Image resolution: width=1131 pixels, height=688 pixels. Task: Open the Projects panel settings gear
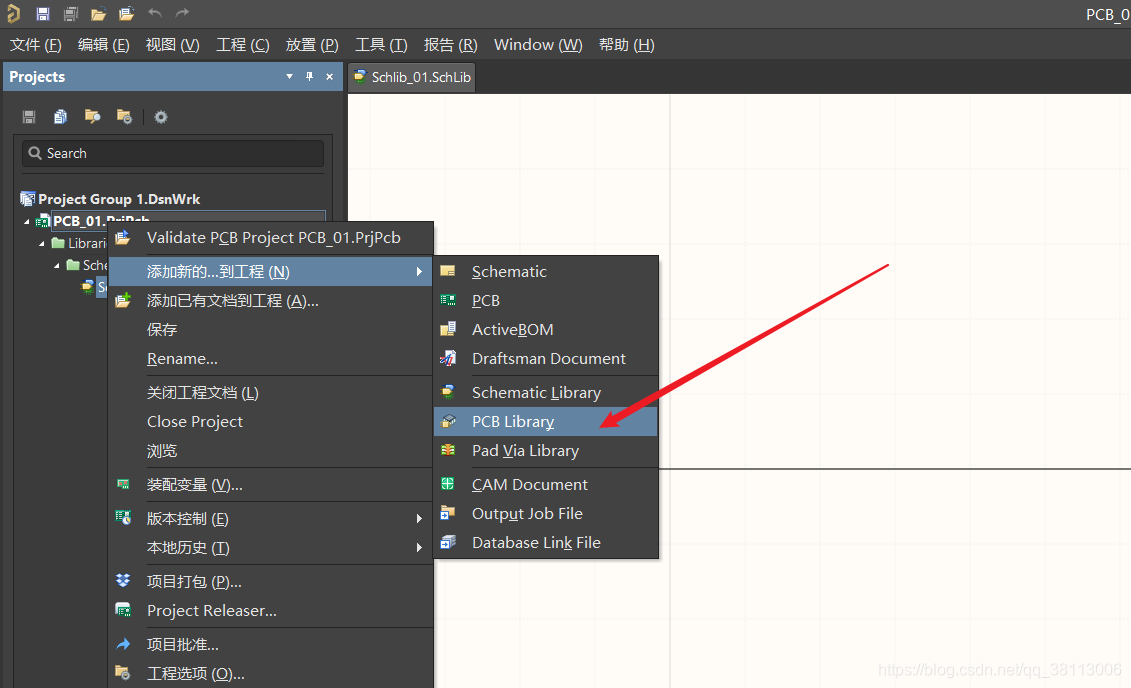point(161,117)
